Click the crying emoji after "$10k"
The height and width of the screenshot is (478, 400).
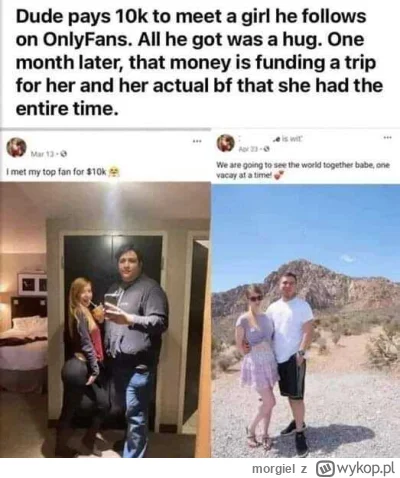(x=115, y=172)
